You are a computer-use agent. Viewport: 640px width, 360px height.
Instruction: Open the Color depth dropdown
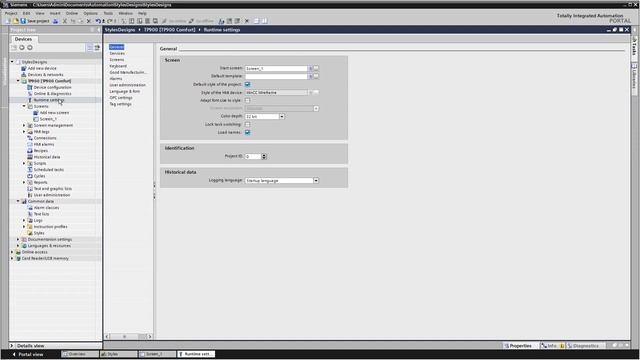pyautogui.click(x=282, y=117)
